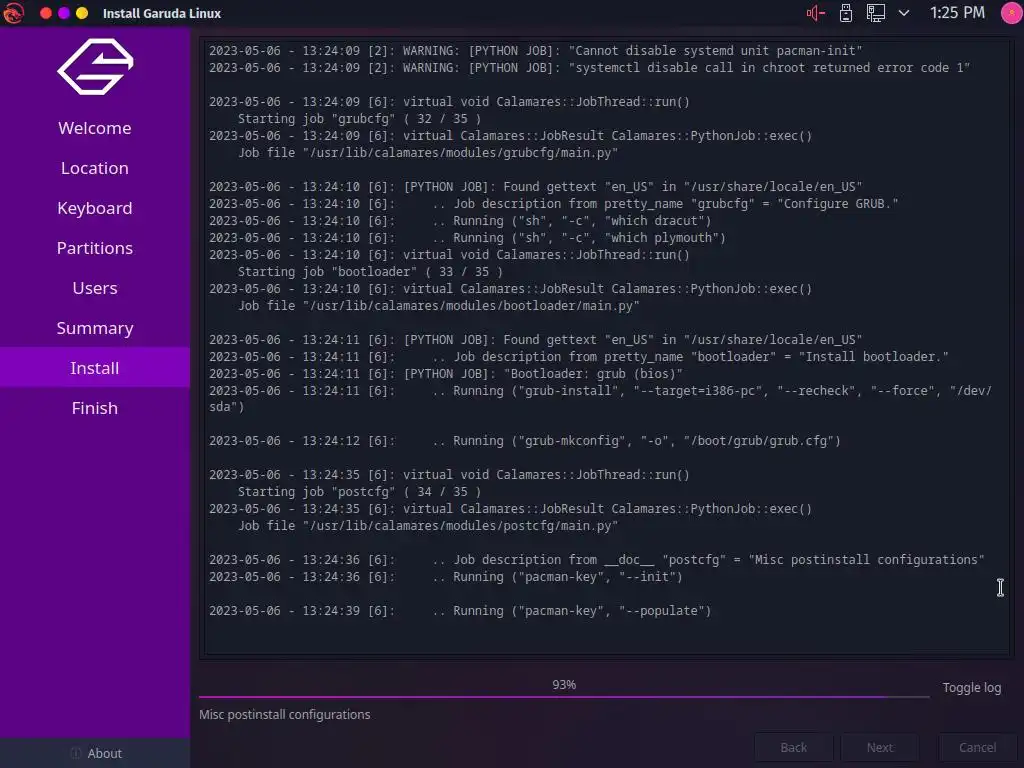Click Job file path for bootloader/main.py

pyautogui.click(x=438, y=306)
